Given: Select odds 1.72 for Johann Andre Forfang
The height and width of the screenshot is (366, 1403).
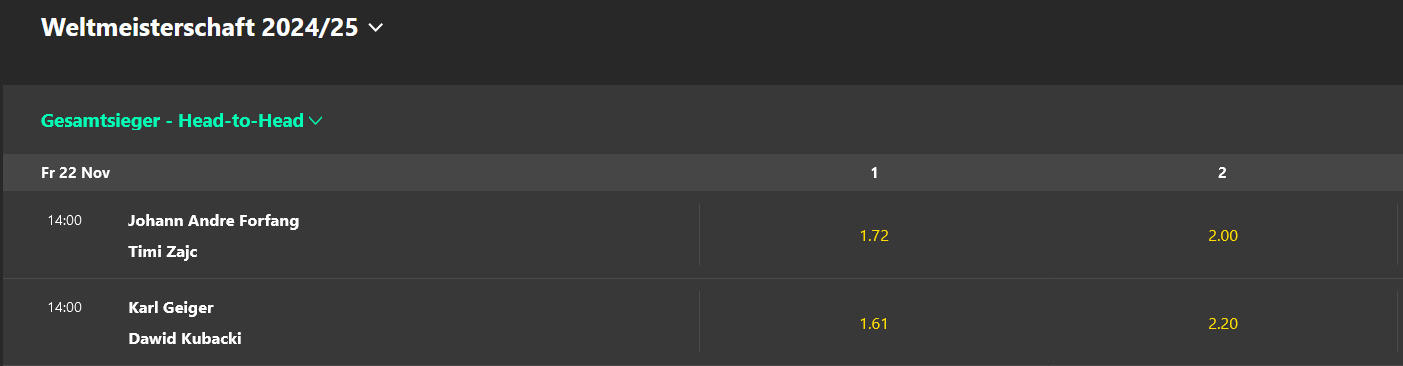Looking at the screenshot, I should 874,236.
